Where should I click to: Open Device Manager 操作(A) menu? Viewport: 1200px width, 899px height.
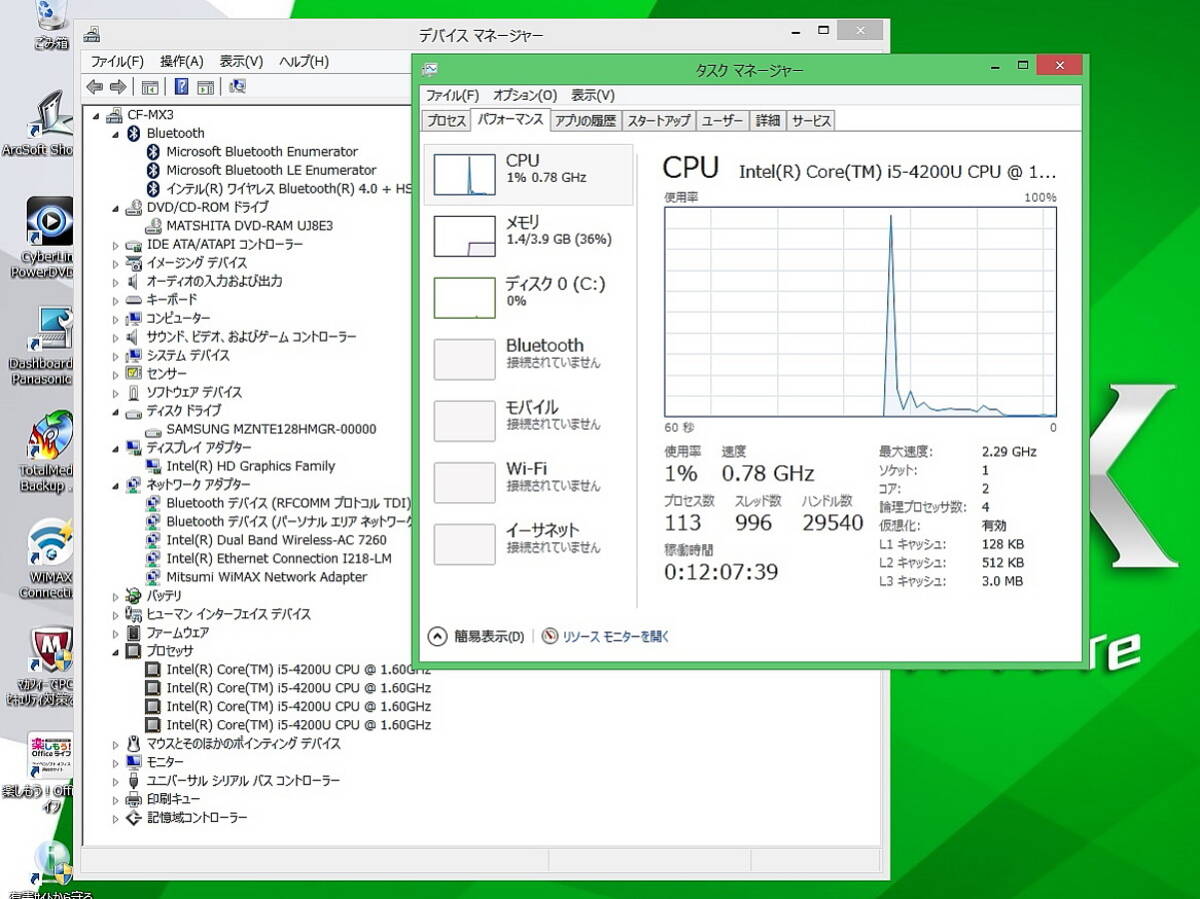[182, 62]
